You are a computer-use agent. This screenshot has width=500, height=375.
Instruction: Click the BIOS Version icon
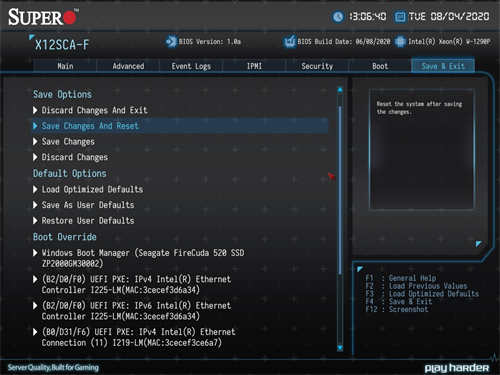click(x=171, y=42)
